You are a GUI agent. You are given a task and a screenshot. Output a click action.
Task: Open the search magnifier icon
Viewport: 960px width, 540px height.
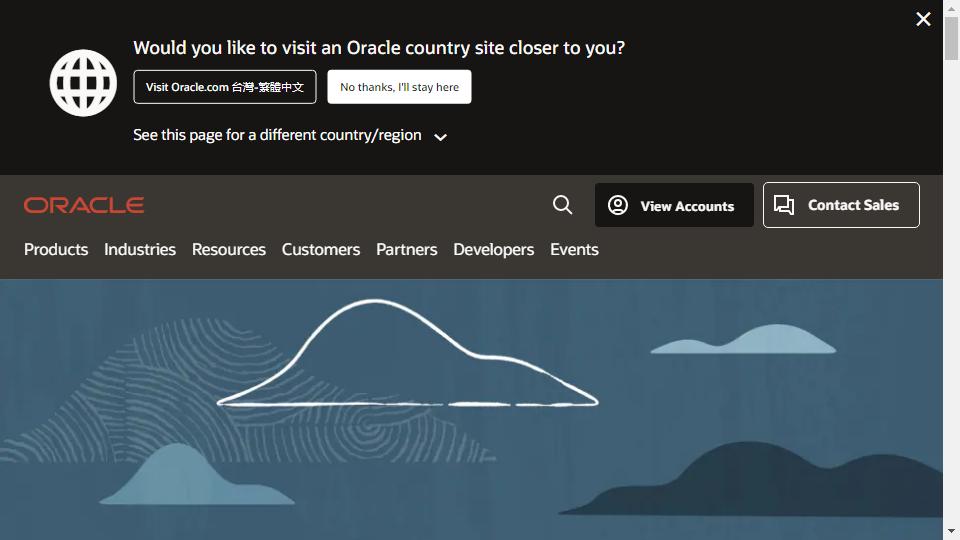[563, 205]
